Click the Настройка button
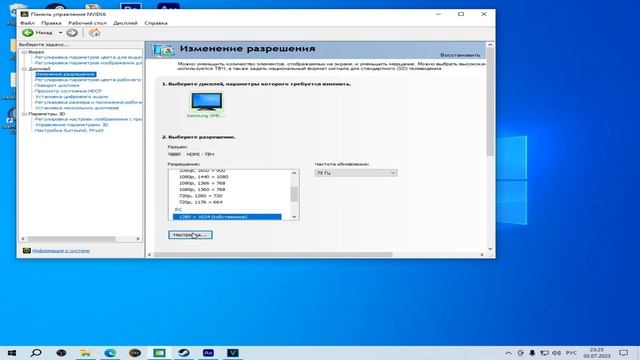The image size is (640, 360). coord(190,235)
